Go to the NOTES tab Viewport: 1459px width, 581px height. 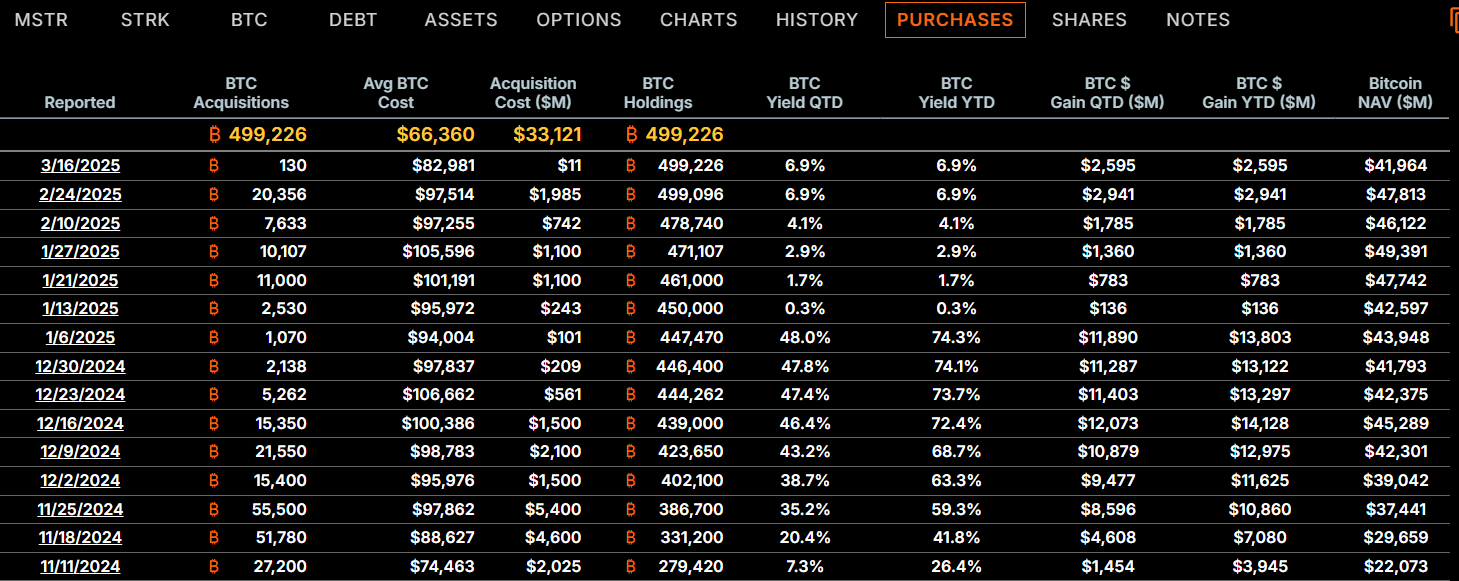point(1198,20)
